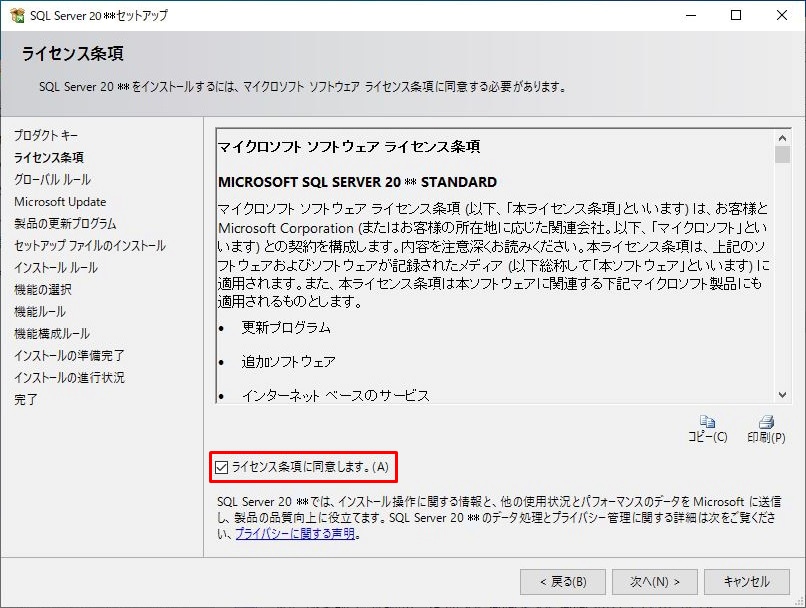Image resolution: width=806 pixels, height=608 pixels.
Task: Select the 機能ルール step
Action: click(40, 312)
